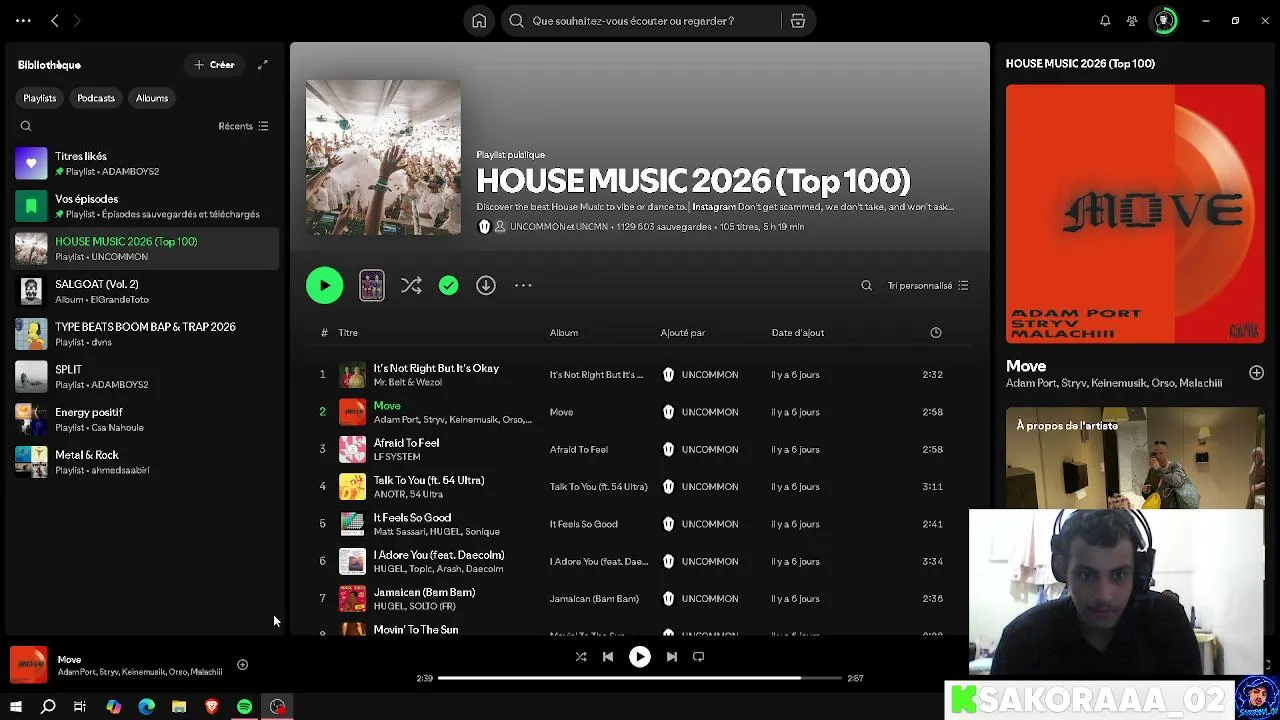The height and width of the screenshot is (720, 1280).
Task: Sort by the Ajouté par column
Action: pyautogui.click(x=683, y=333)
